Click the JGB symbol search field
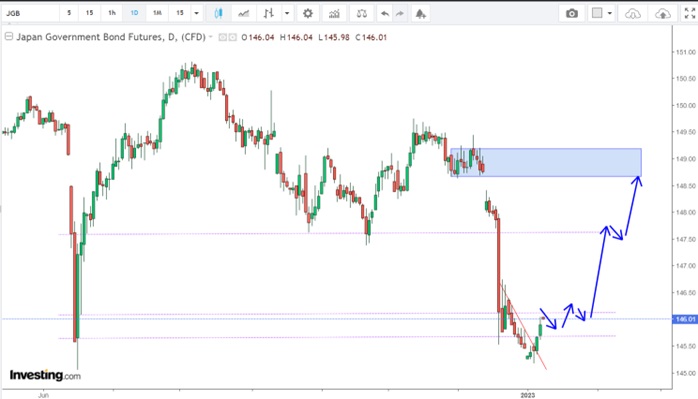Viewport: 698px width, 399px height. (x=30, y=13)
